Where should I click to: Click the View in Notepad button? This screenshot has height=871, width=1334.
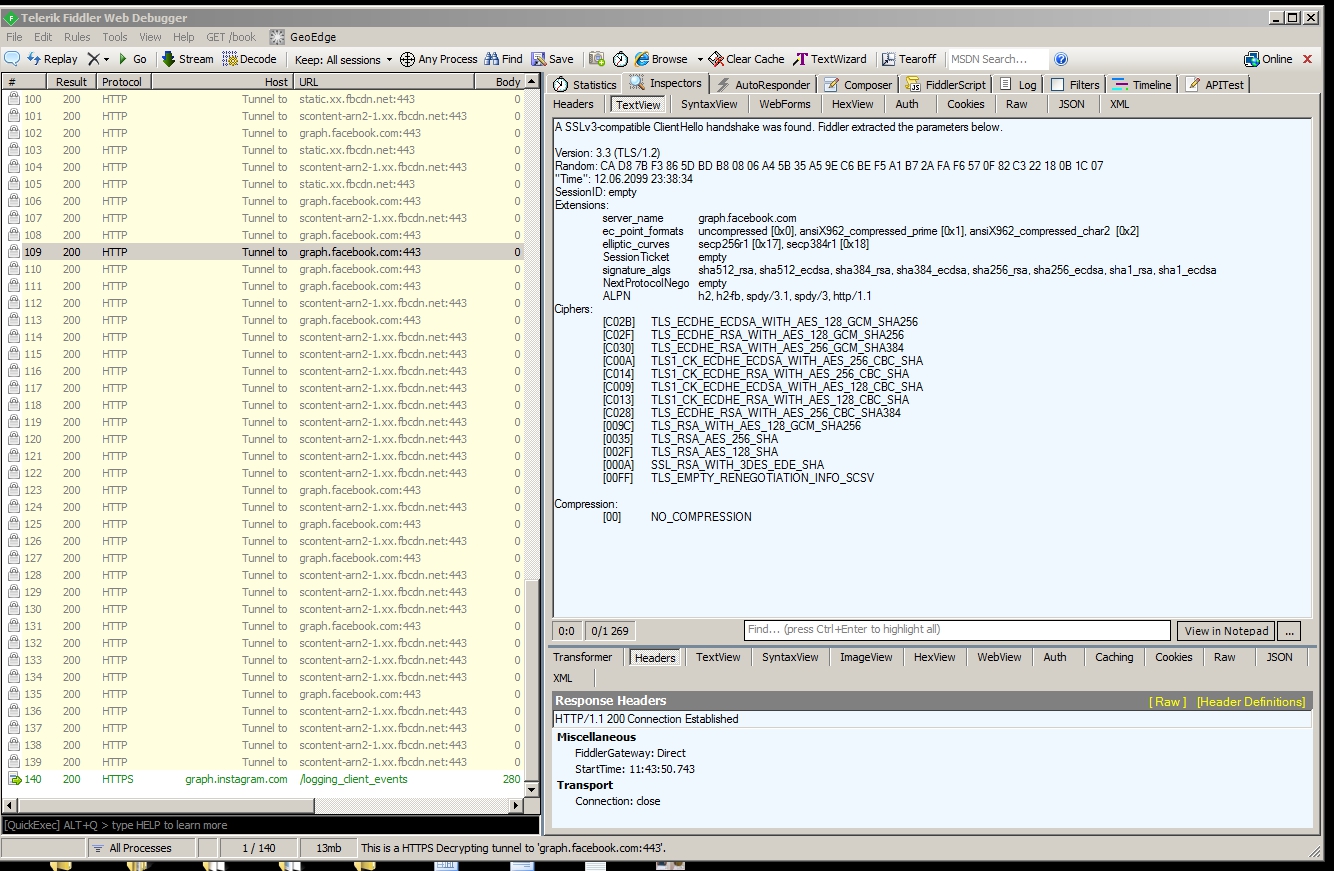(1226, 631)
